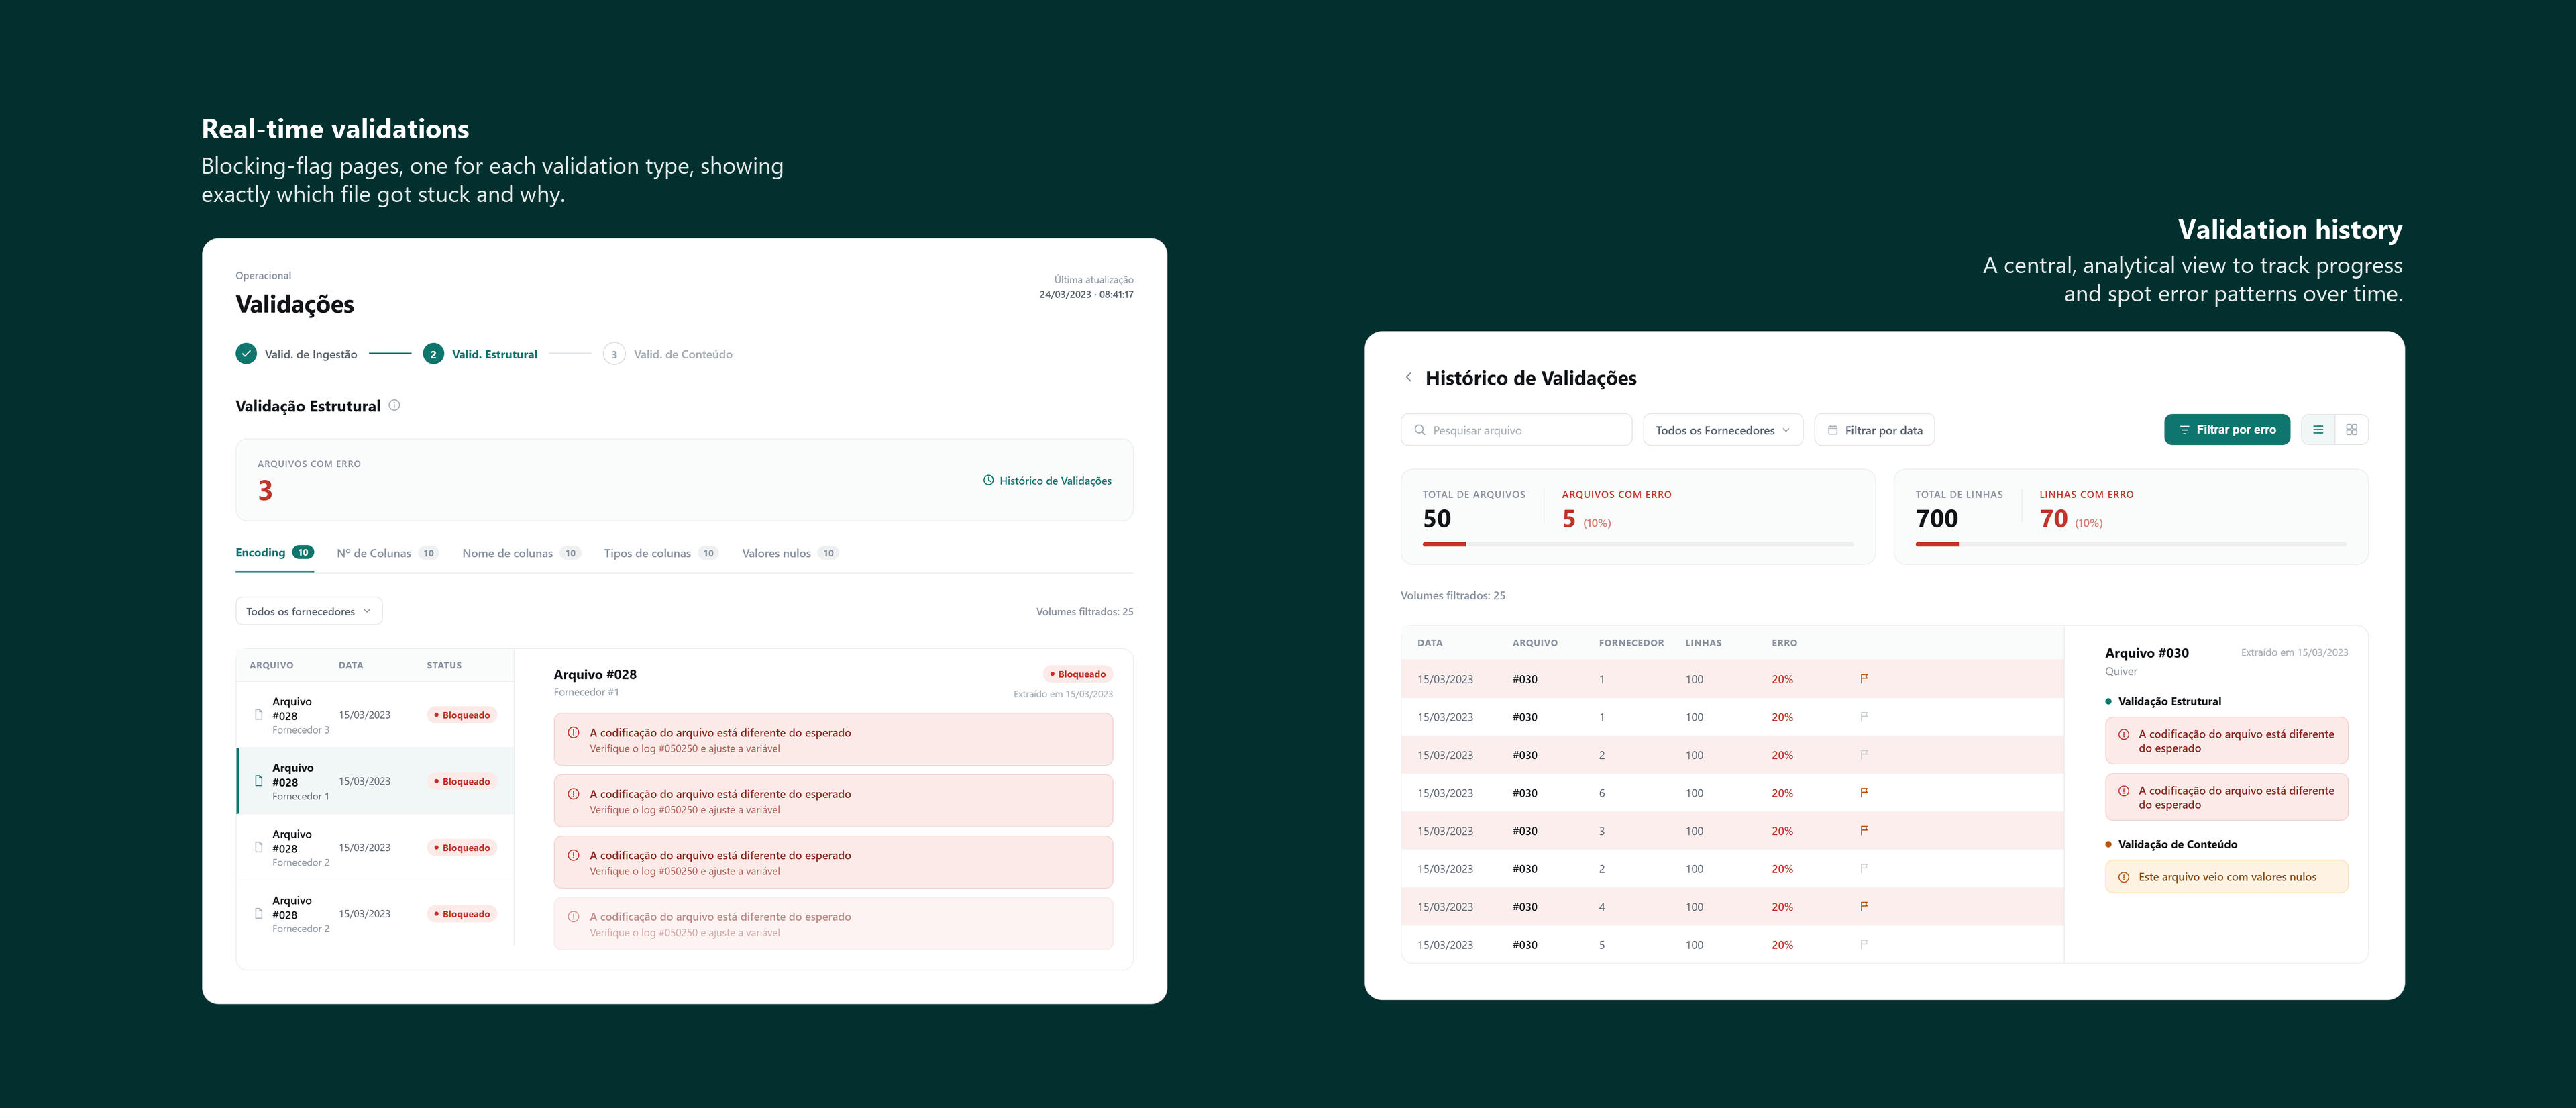Click the Linhas com erro progress bar
Image resolution: width=2576 pixels, height=1108 pixels.
click(x=2130, y=544)
